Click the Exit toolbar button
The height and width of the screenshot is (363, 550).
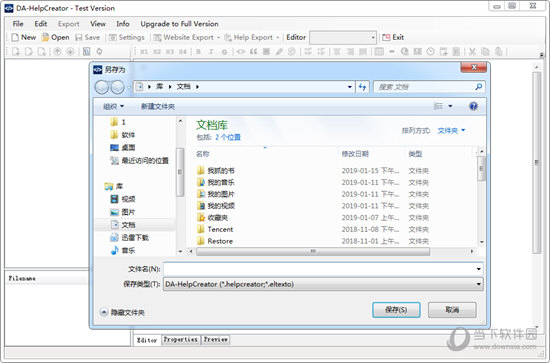click(x=393, y=37)
